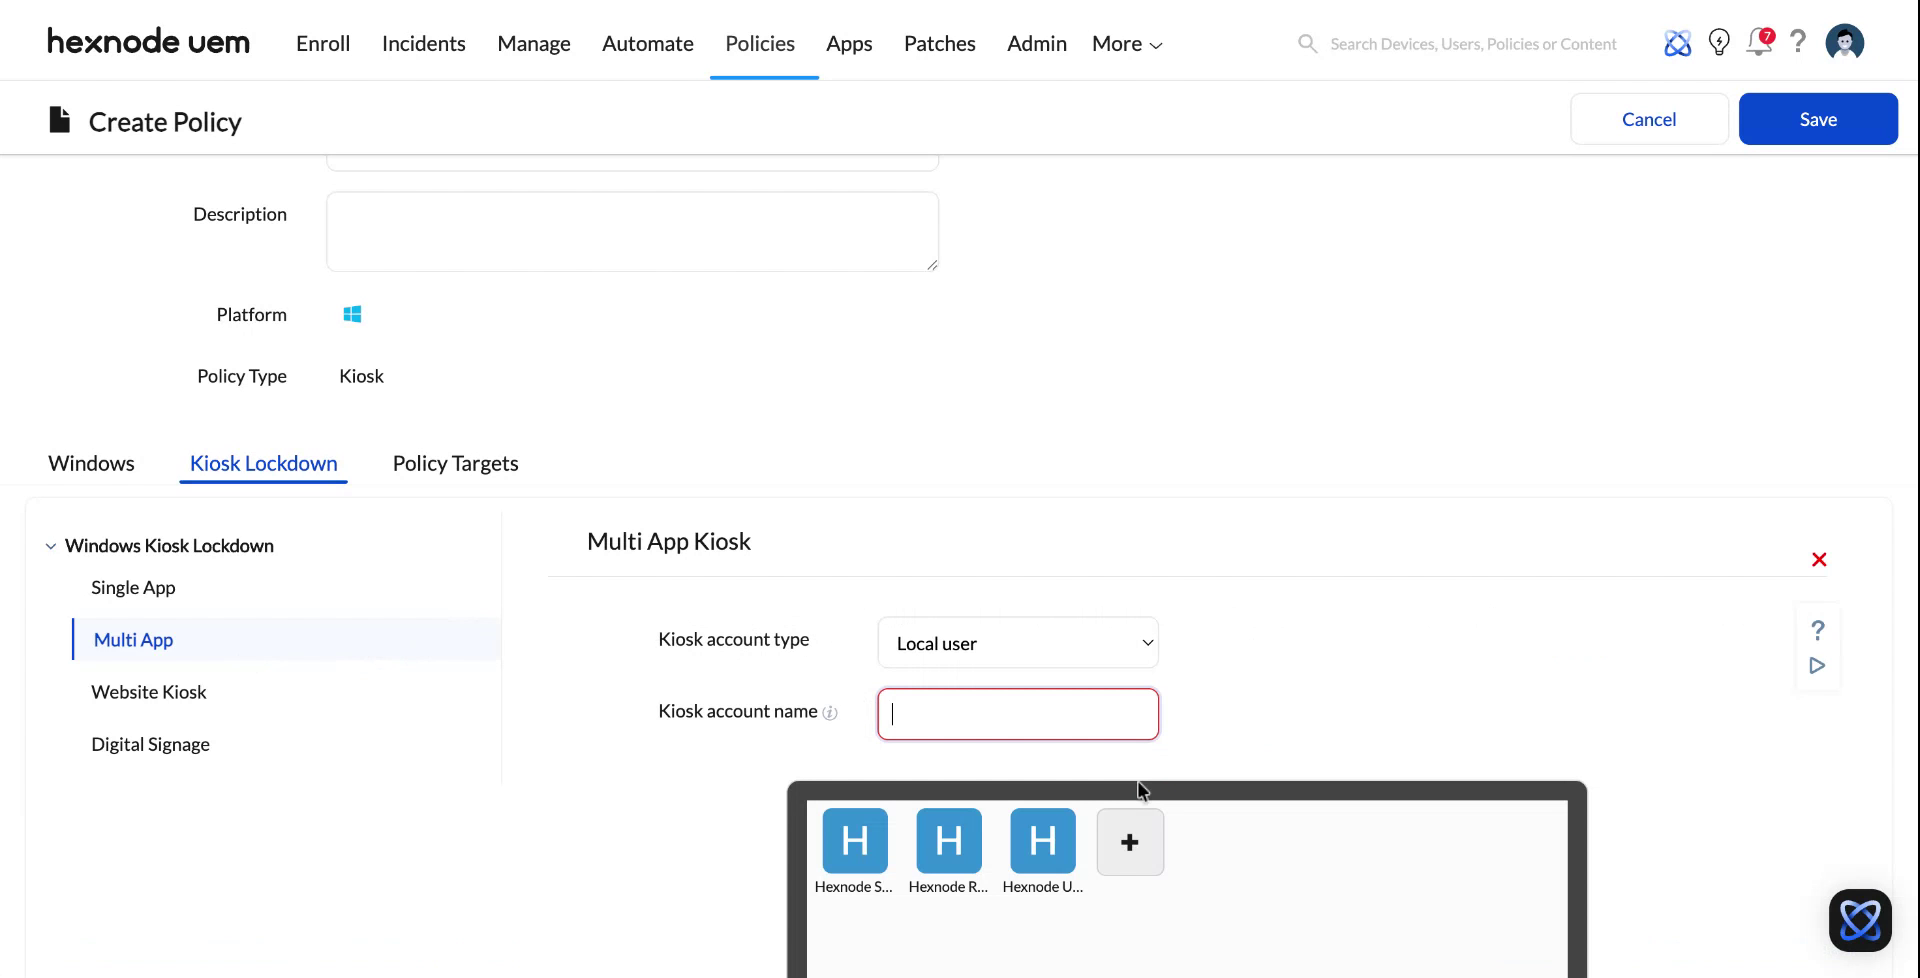
Task: Add an app using the plus tile in kiosk preview
Action: click(1130, 841)
